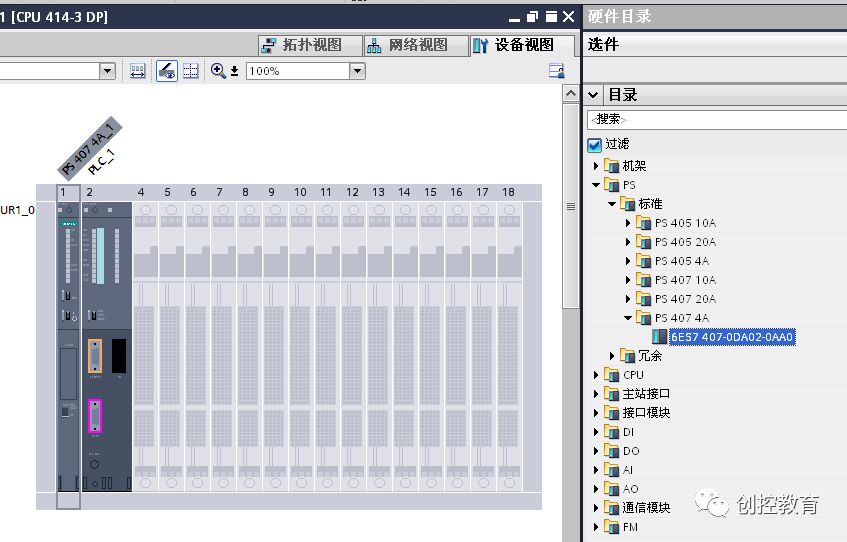
Task: Click the PLC_1 module label
Action: tap(102, 162)
